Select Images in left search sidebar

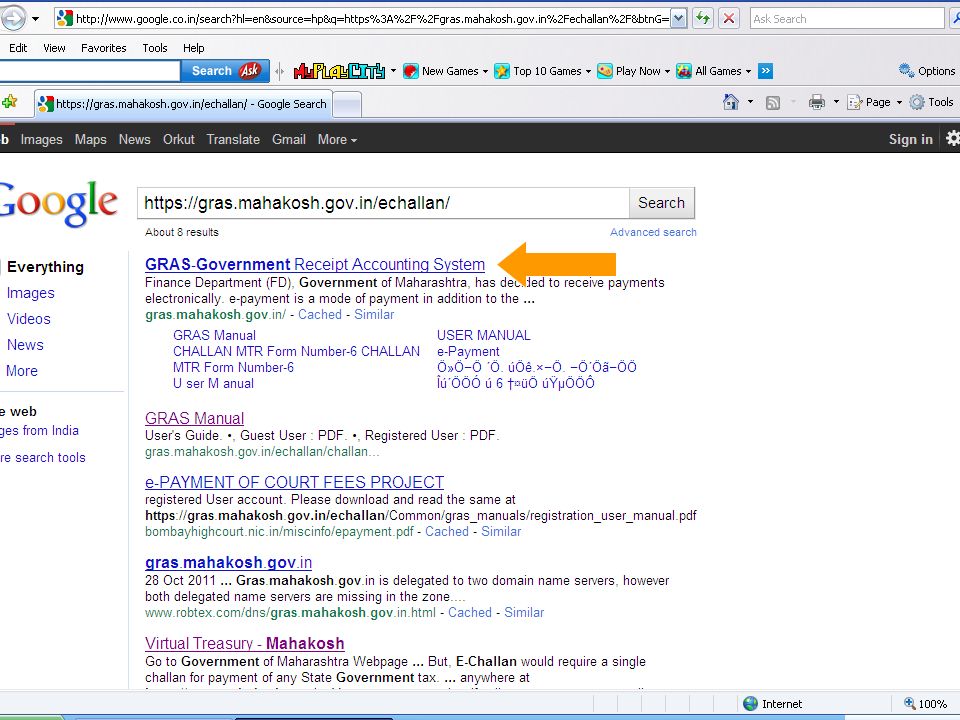pos(31,293)
